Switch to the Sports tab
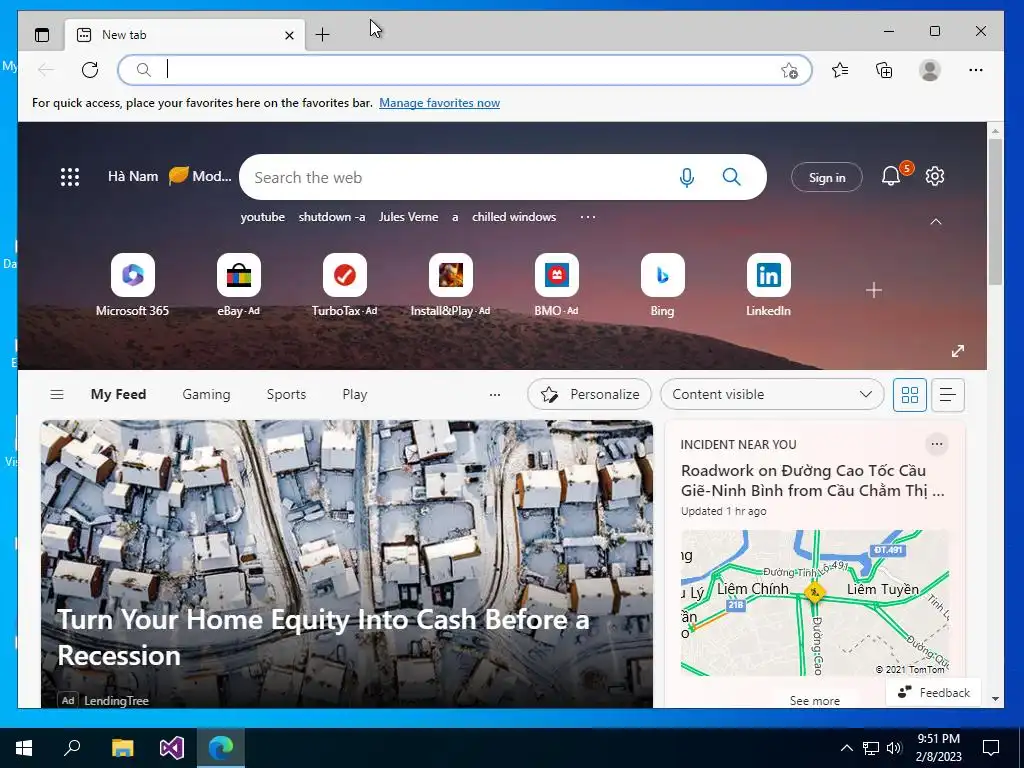Viewport: 1024px width, 768px height. pyautogui.click(x=286, y=394)
